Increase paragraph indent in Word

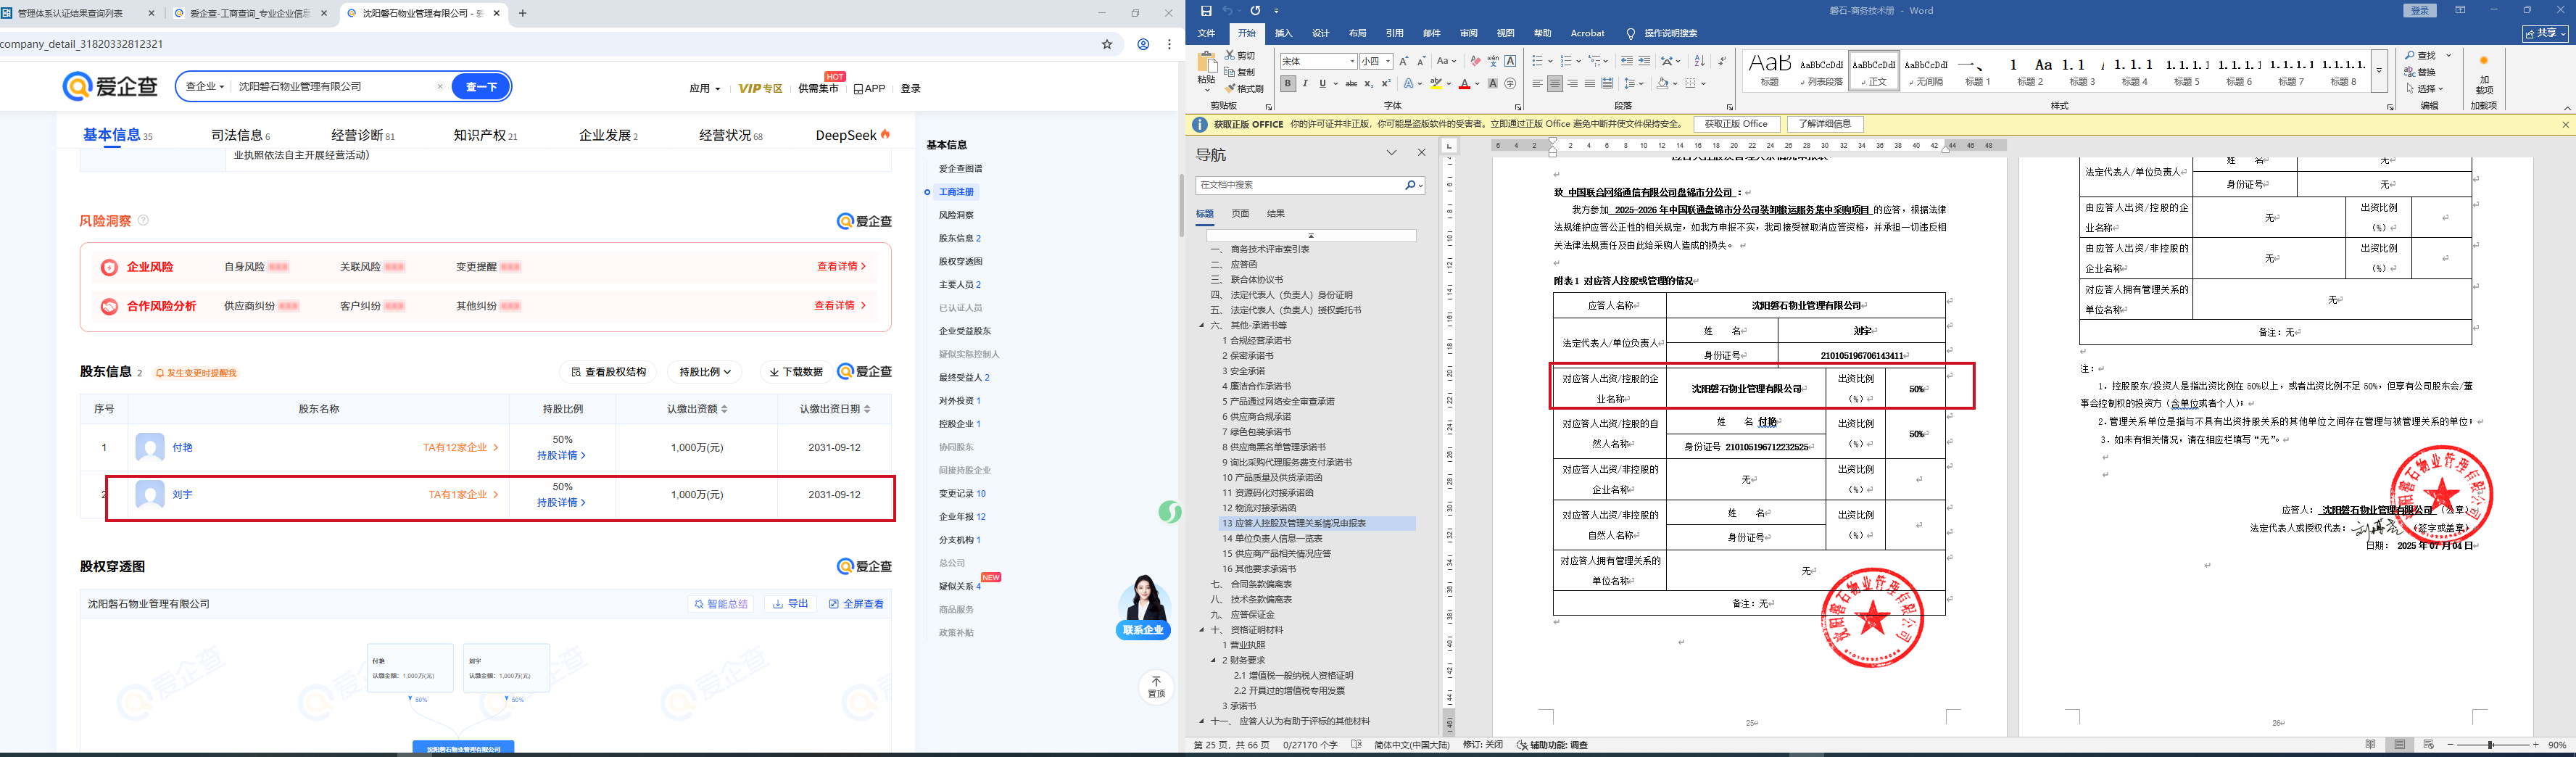tap(1644, 61)
